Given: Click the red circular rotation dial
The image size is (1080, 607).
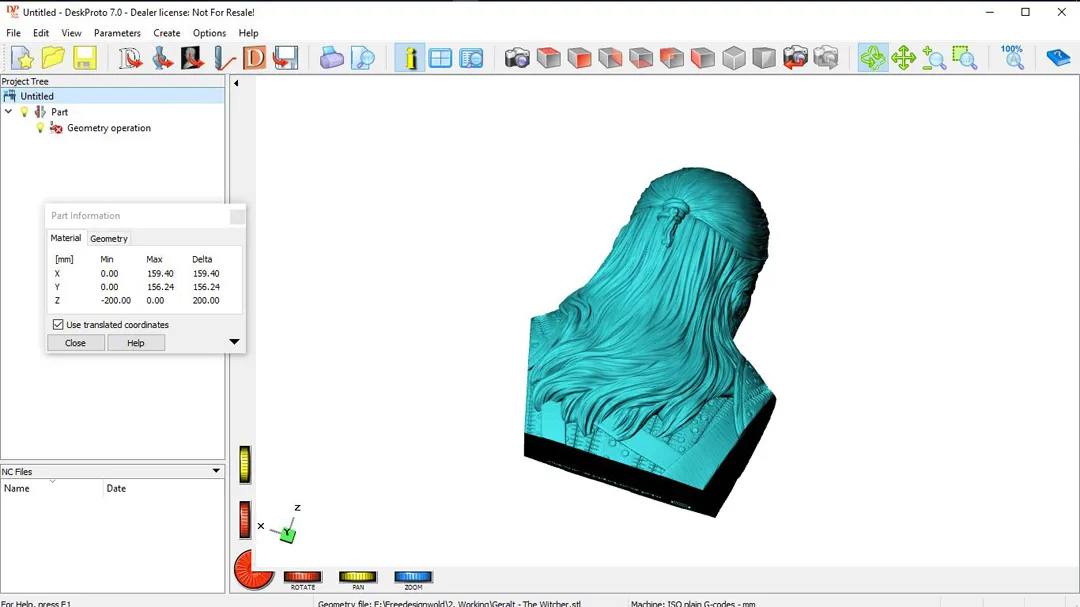Looking at the screenshot, I should point(253,570).
